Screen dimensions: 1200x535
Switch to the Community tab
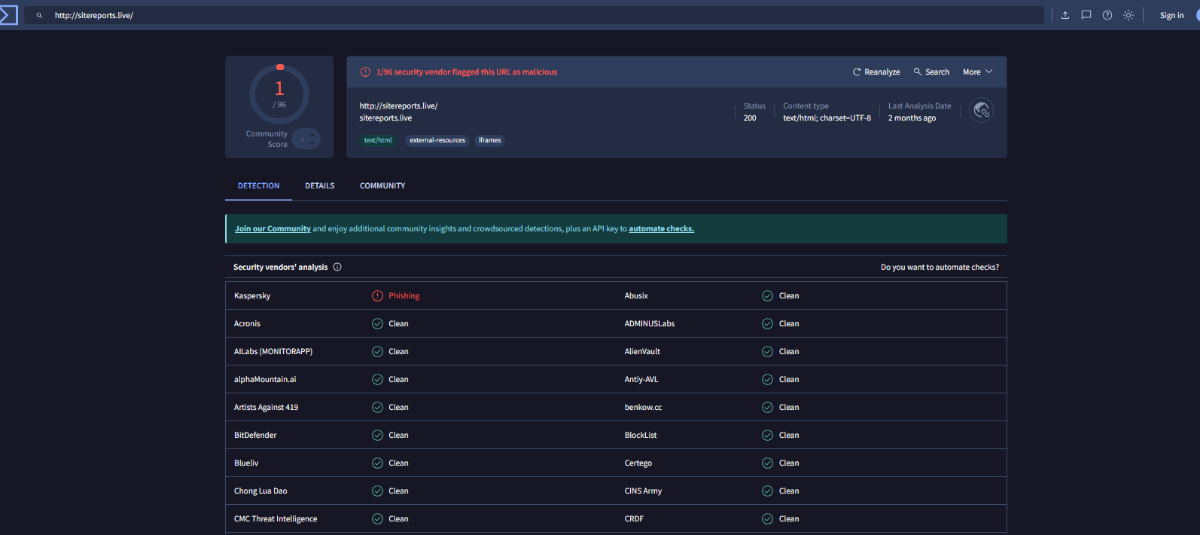click(382, 186)
